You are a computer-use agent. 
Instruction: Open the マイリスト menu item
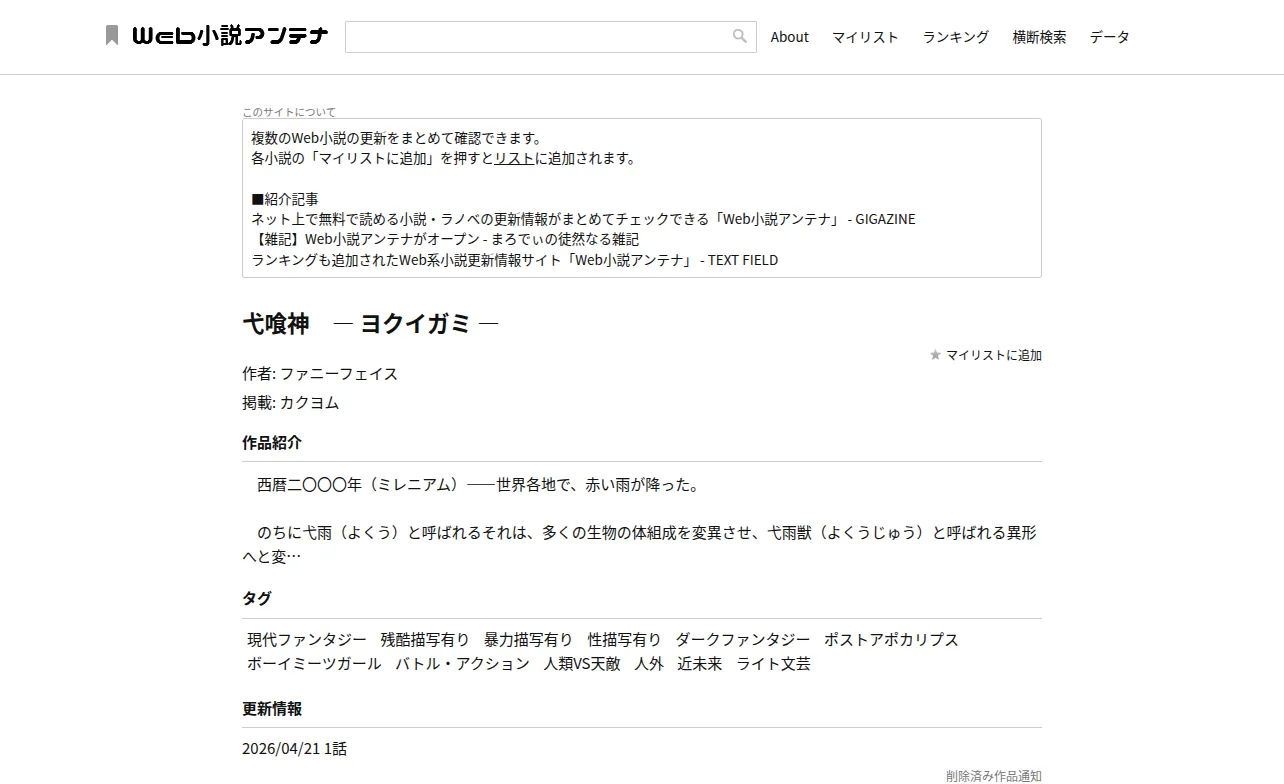[x=865, y=37]
